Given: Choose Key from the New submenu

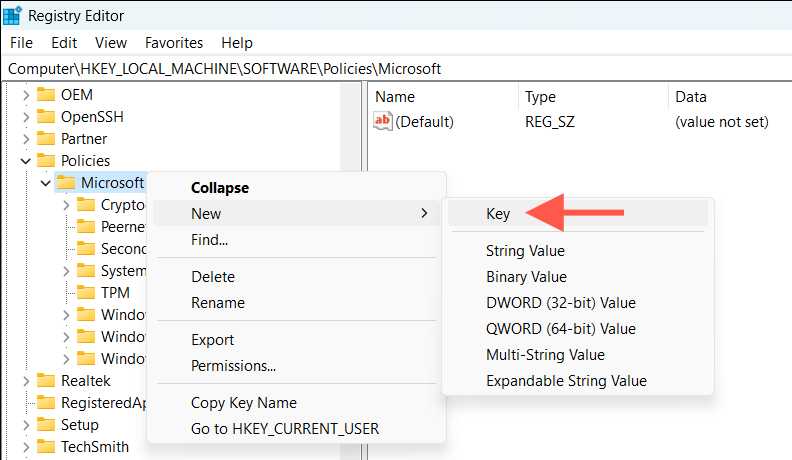Looking at the screenshot, I should pos(498,213).
